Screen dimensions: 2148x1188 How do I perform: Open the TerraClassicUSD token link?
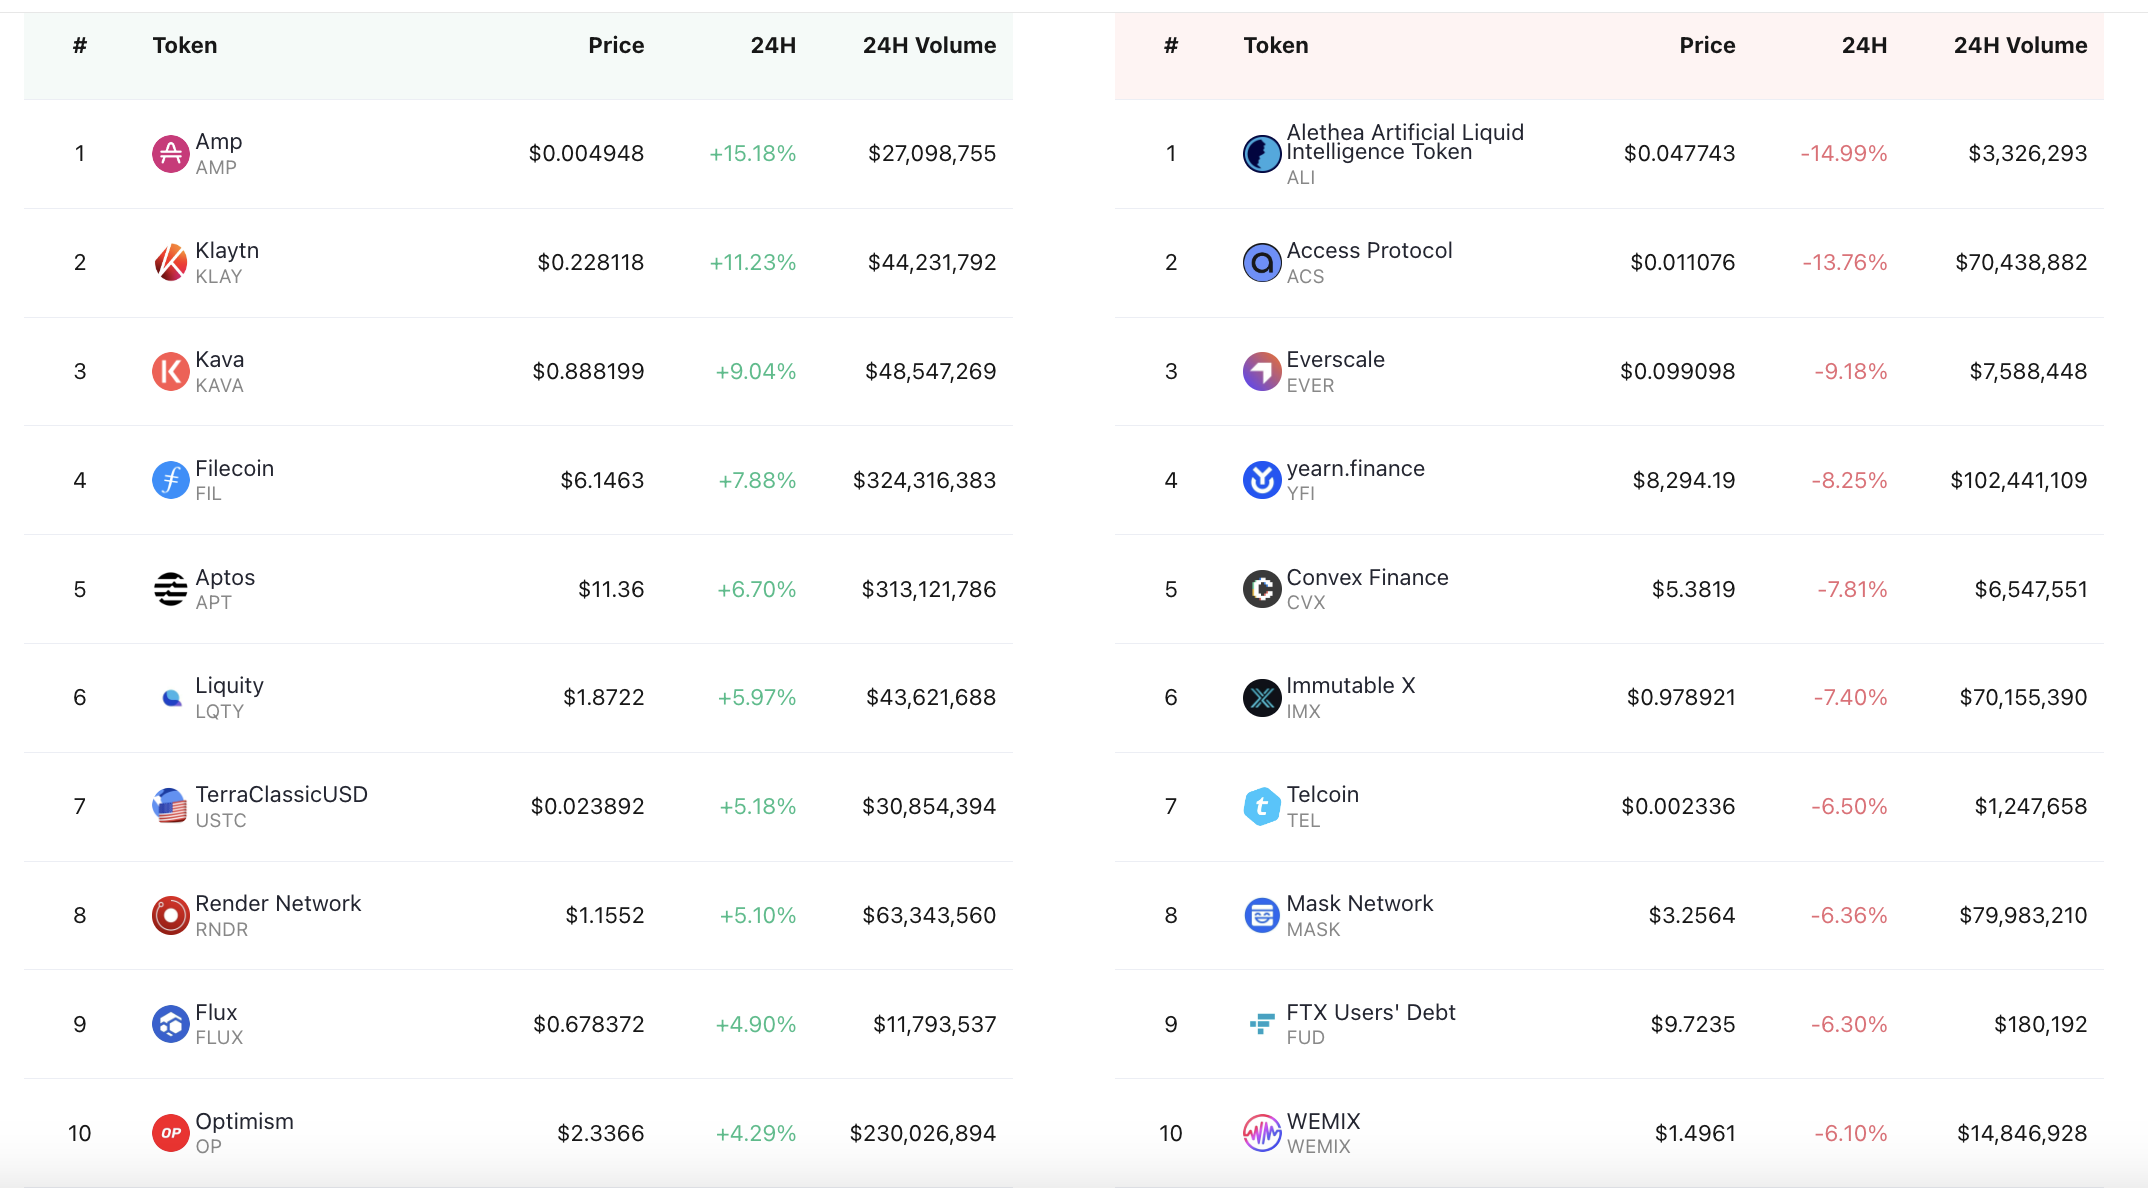pos(281,795)
